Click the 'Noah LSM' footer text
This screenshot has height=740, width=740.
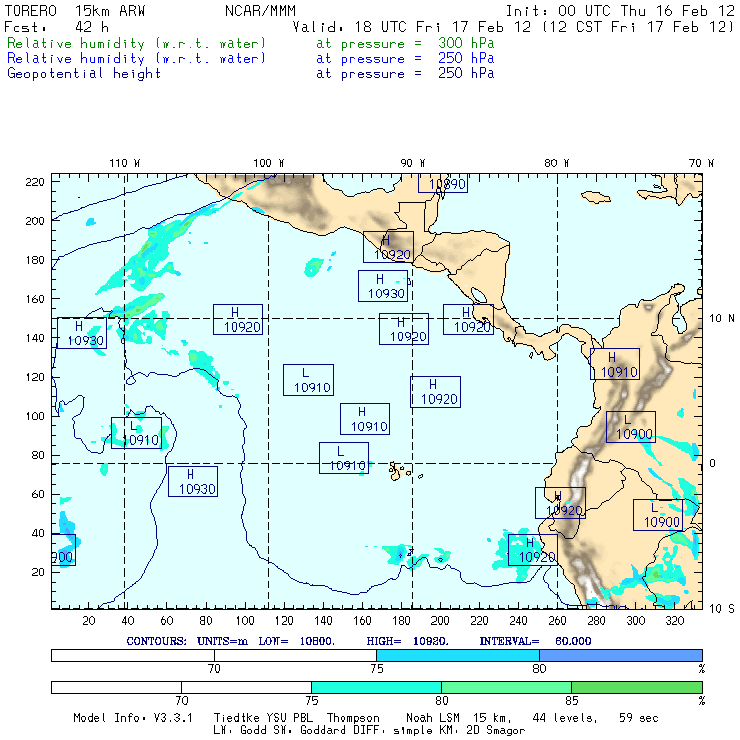pyautogui.click(x=432, y=718)
